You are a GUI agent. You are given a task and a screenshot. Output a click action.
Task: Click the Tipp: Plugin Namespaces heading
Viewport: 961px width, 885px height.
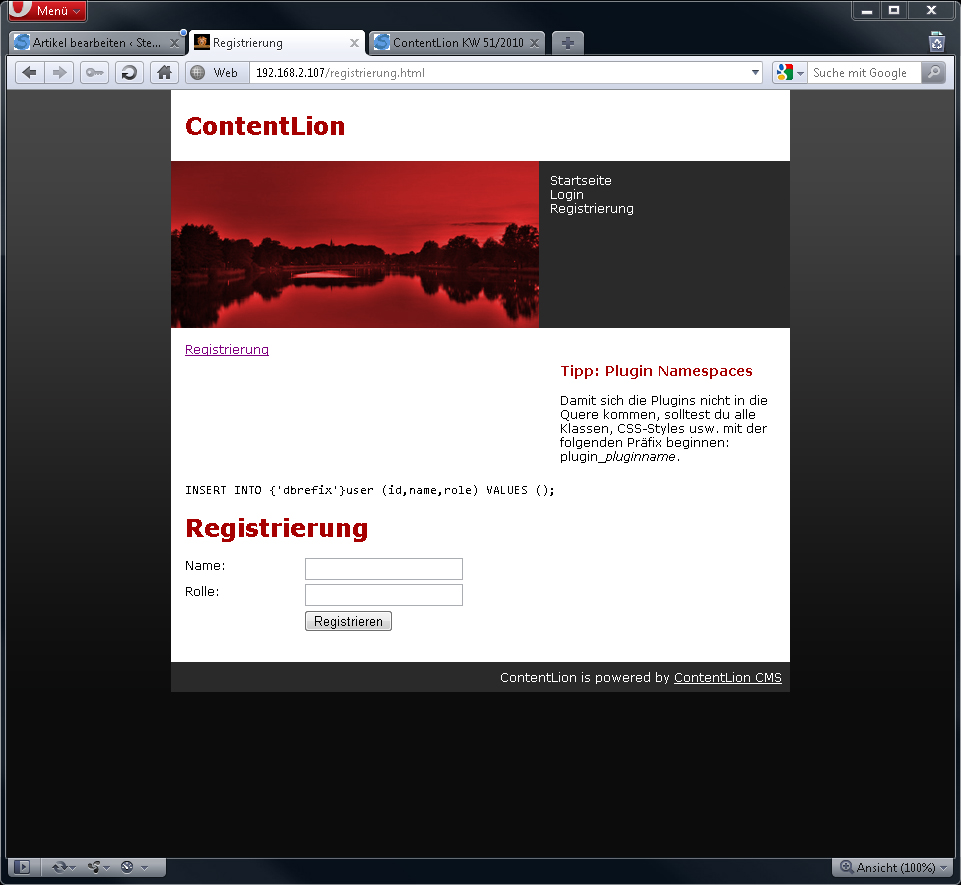[x=656, y=371]
